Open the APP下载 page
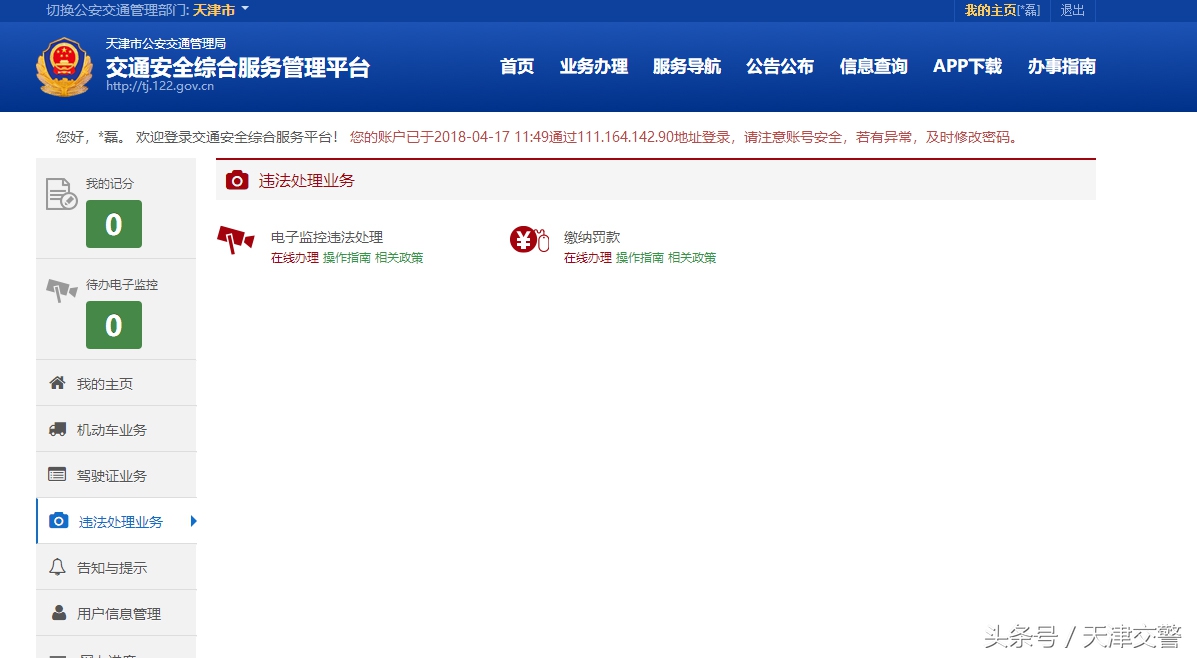Viewport: 1197px width, 658px height. pos(966,66)
